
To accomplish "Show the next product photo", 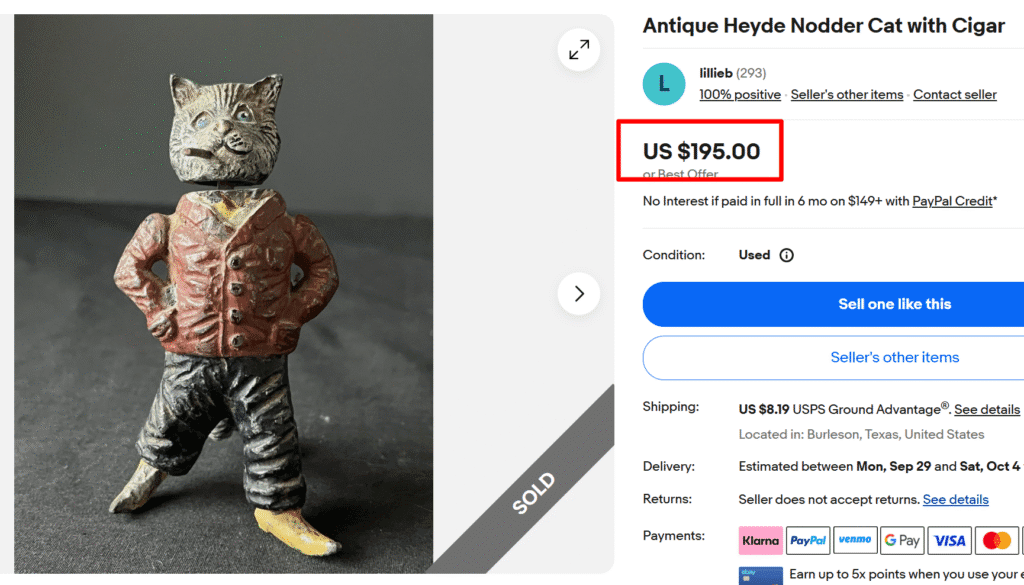I will coord(579,294).
